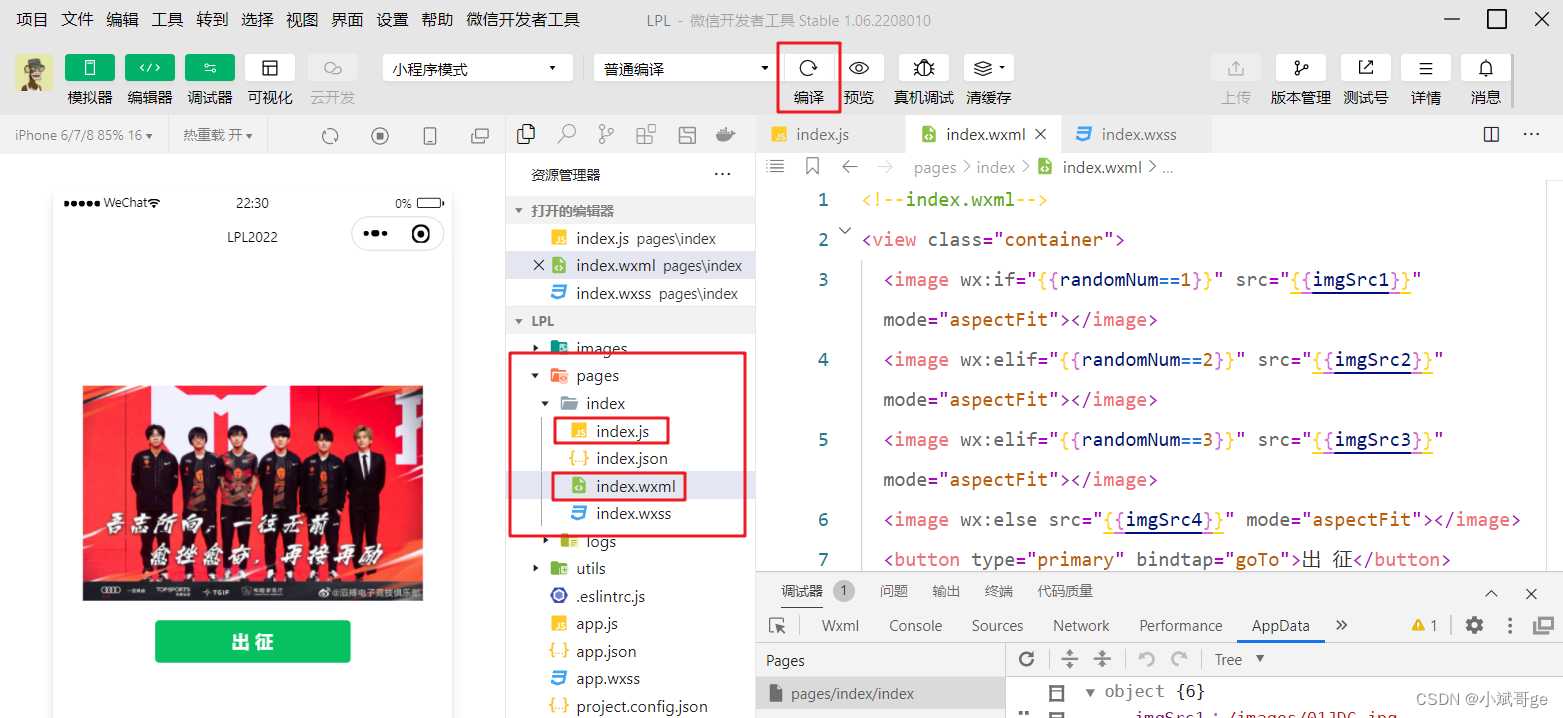Open the Messages (消息) bell icon

[x=1486, y=68]
